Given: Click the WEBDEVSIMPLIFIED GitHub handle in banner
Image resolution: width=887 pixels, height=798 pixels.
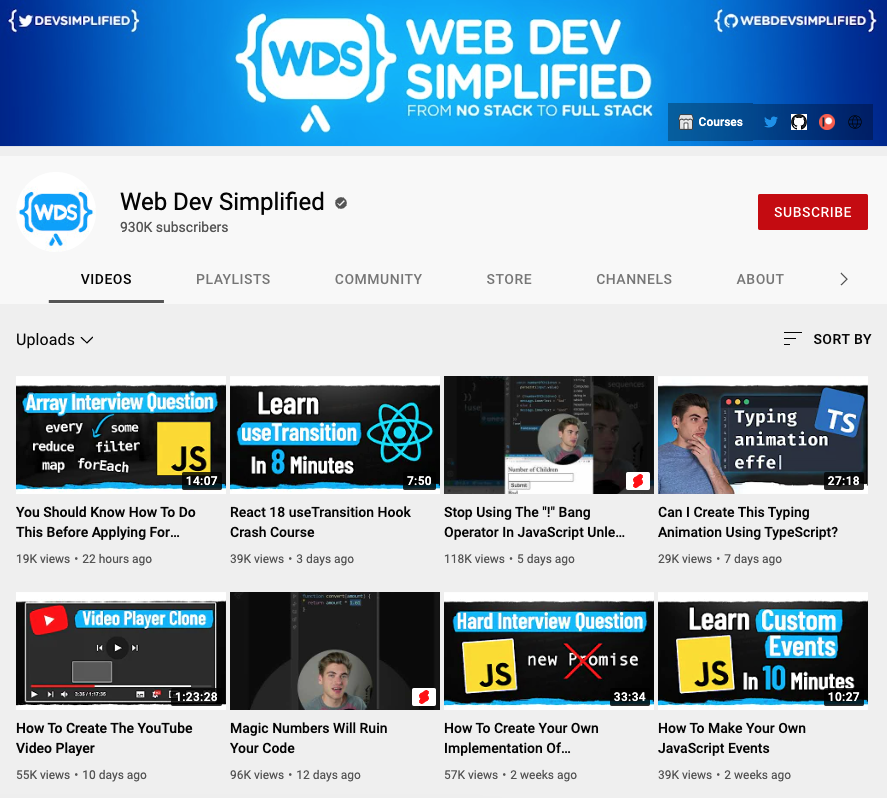Looking at the screenshot, I should 795,21.
